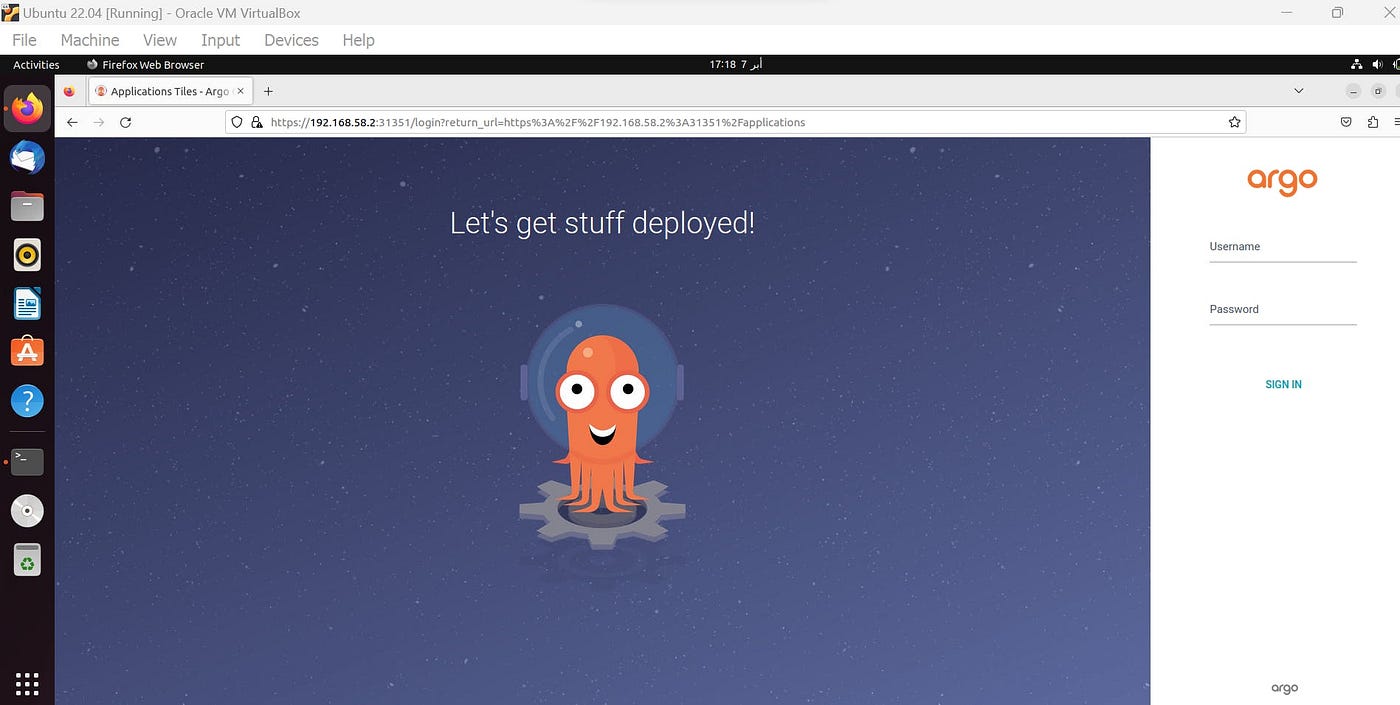The image size is (1400, 705).
Task: Select the Applications Tiles - Argo tab
Action: (168, 91)
